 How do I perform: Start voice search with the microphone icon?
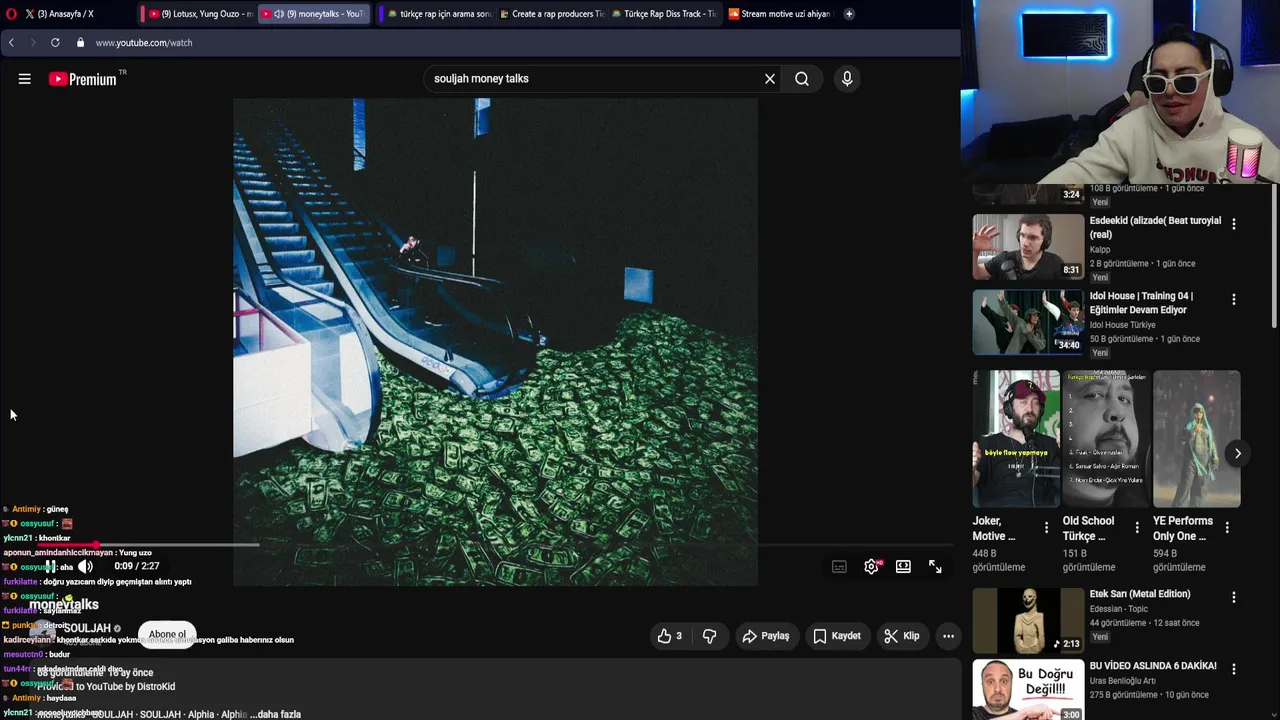(x=847, y=79)
